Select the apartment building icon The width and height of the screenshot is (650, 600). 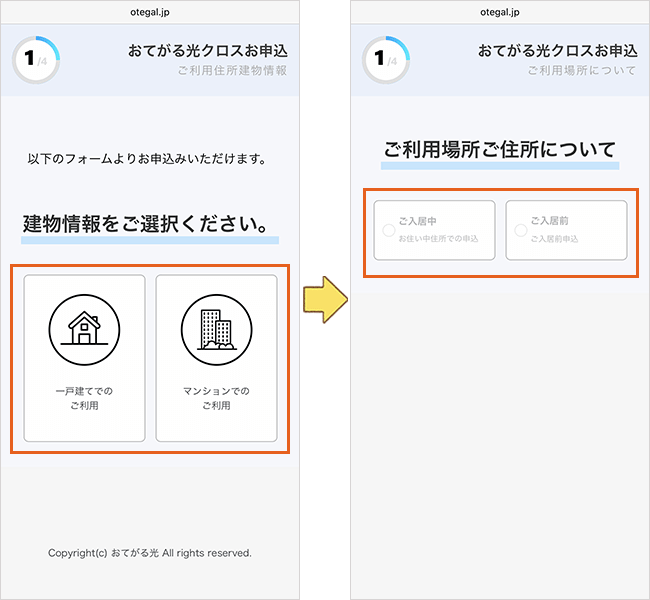(216, 330)
